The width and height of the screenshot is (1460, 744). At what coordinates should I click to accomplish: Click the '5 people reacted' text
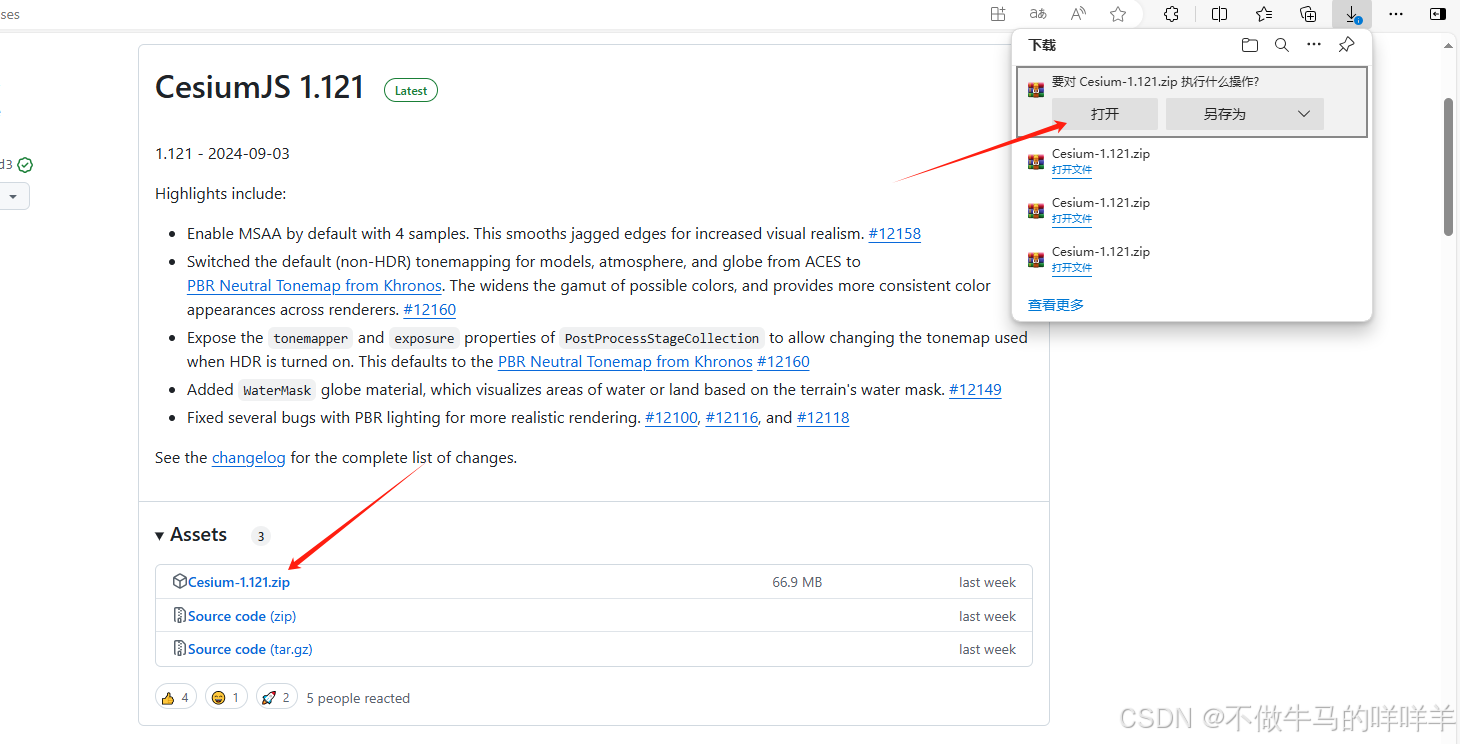(x=358, y=698)
